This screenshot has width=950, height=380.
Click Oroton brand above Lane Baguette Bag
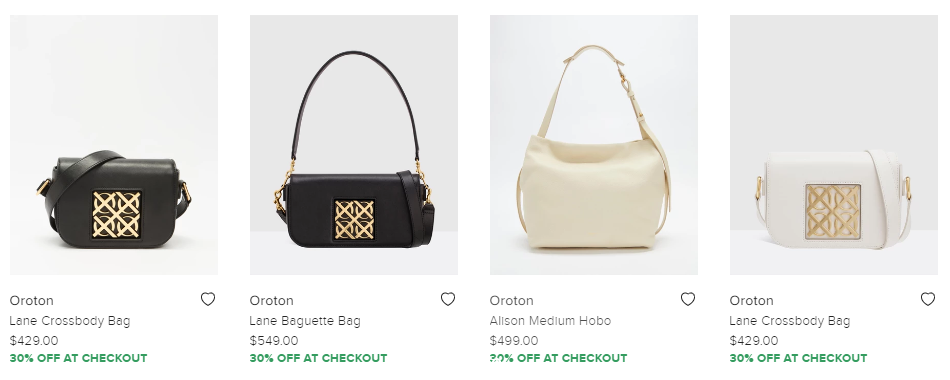[271, 301]
